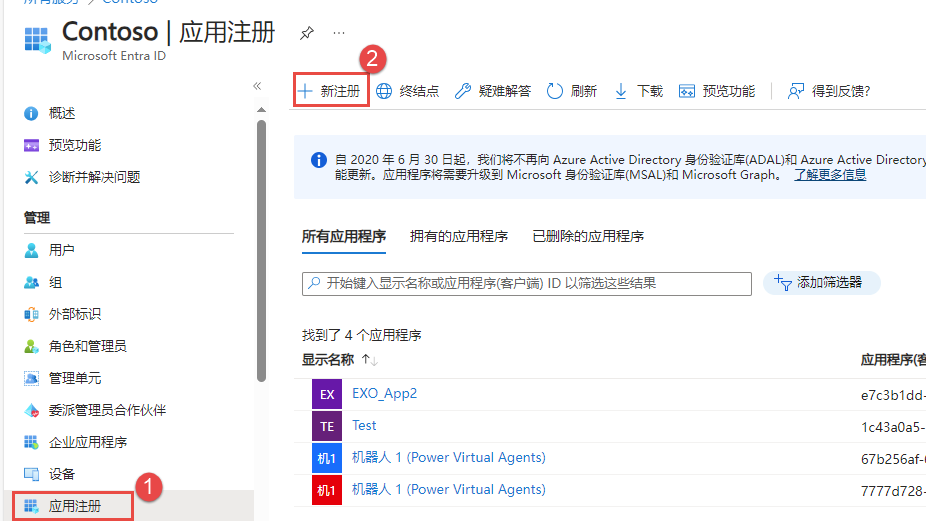Click the purple TE app thumbnail
The image size is (926, 521).
(x=327, y=426)
